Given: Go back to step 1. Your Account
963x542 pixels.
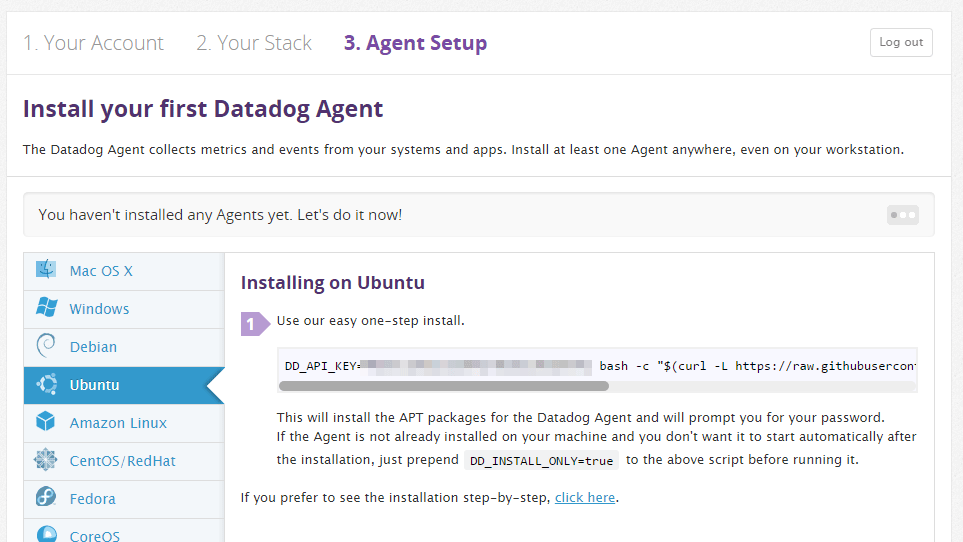Looking at the screenshot, I should (93, 43).
